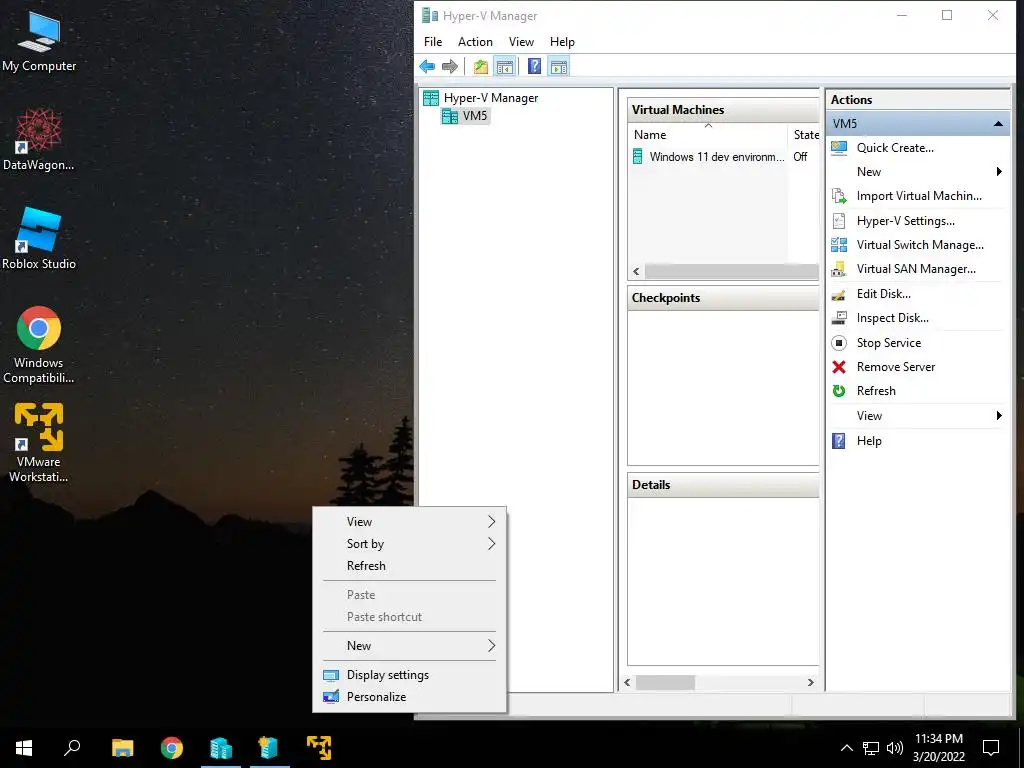Screen dimensions: 1024x768
Task: Click the Up one level folder icon
Action: click(x=481, y=66)
